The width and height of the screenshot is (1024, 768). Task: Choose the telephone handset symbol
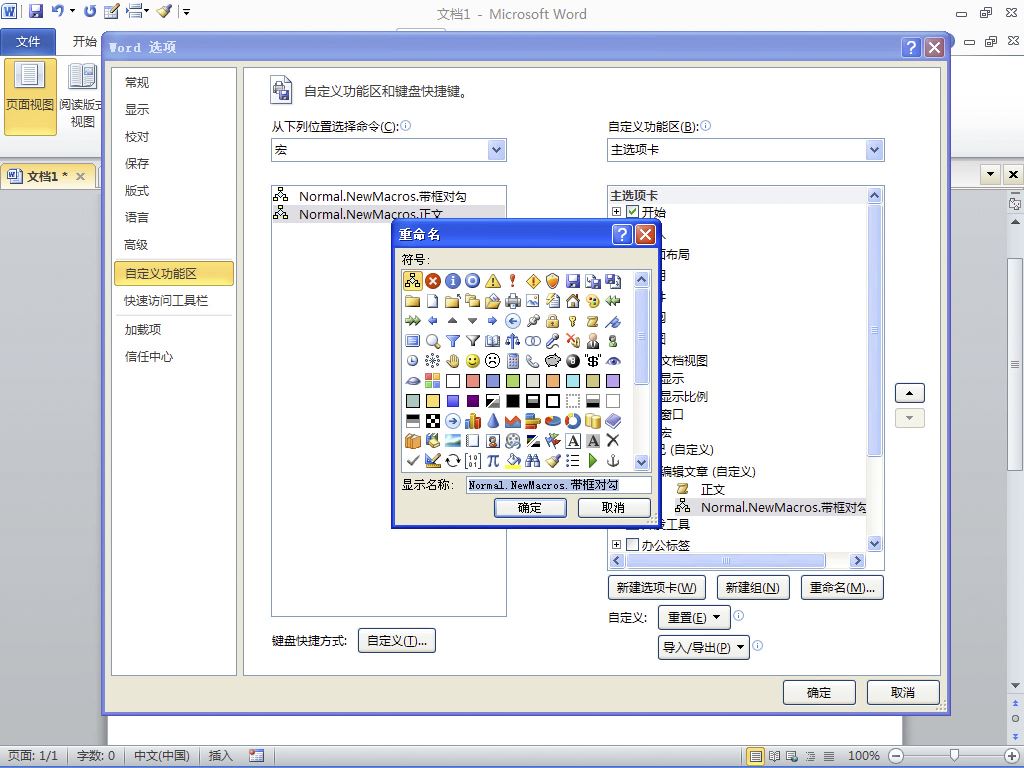click(x=533, y=360)
